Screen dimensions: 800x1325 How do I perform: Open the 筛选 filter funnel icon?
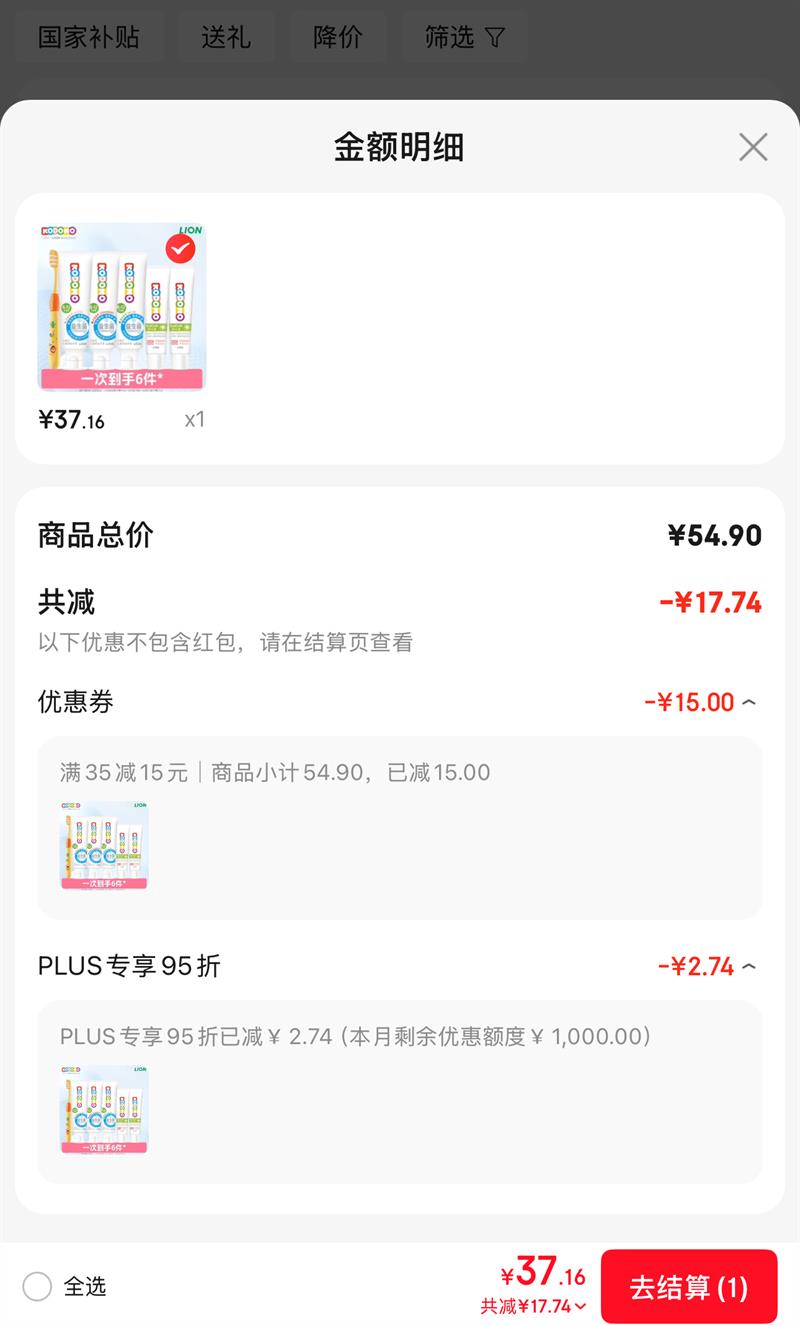click(495, 38)
